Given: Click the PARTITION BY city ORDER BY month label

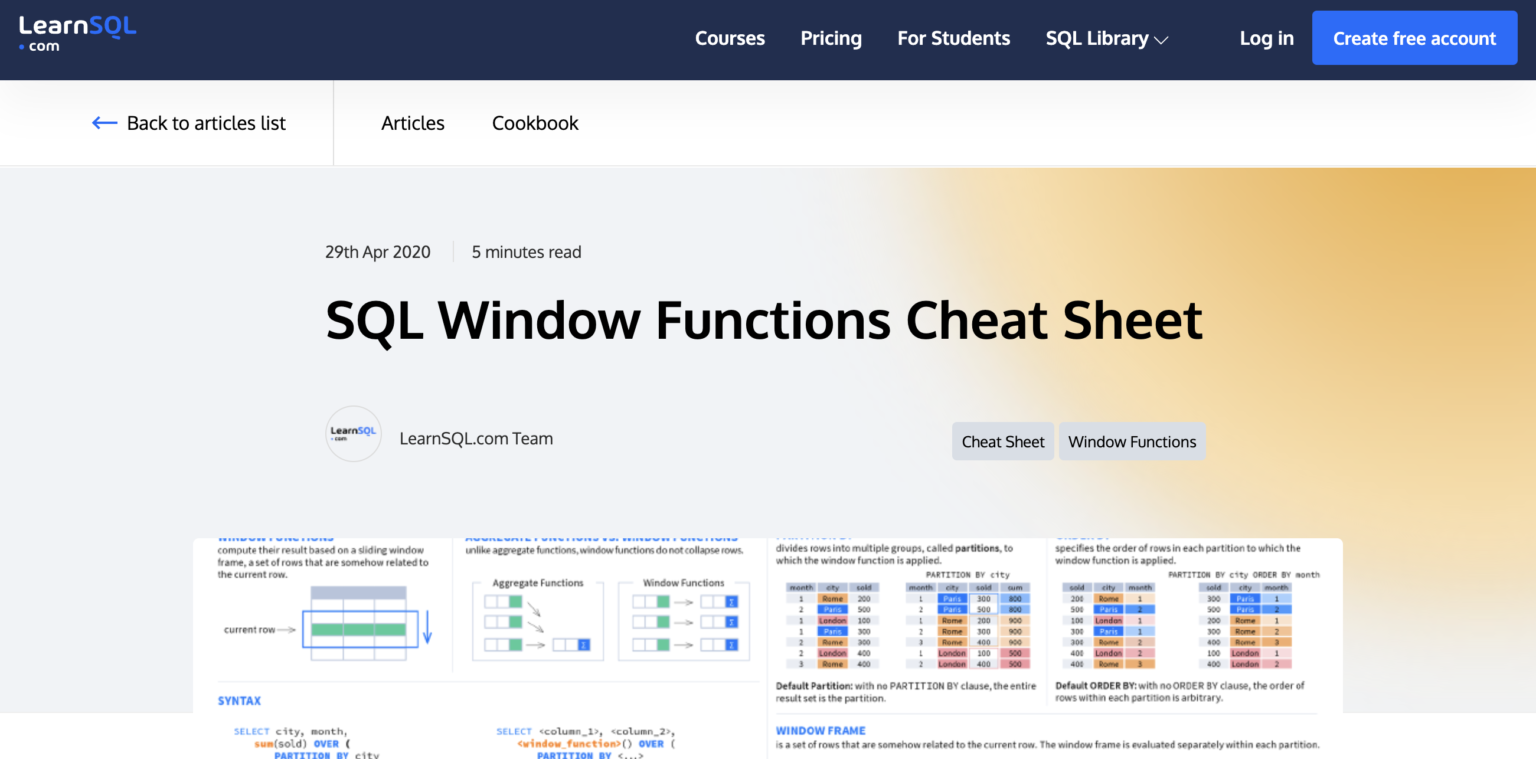Looking at the screenshot, I should tap(1244, 575).
